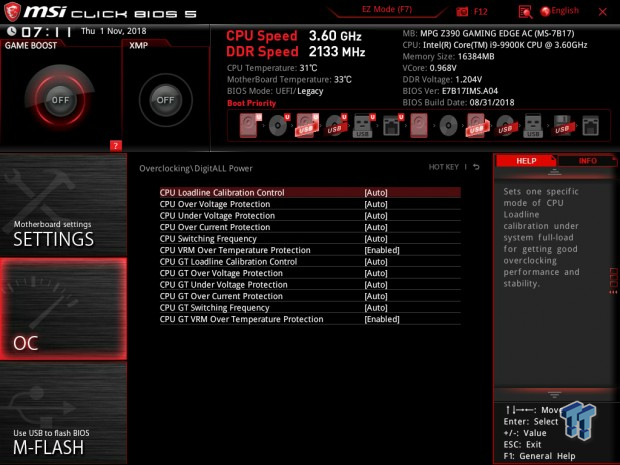This screenshot has height=465, width=620.
Task: Click the red question mark help icon
Action: 115,146
